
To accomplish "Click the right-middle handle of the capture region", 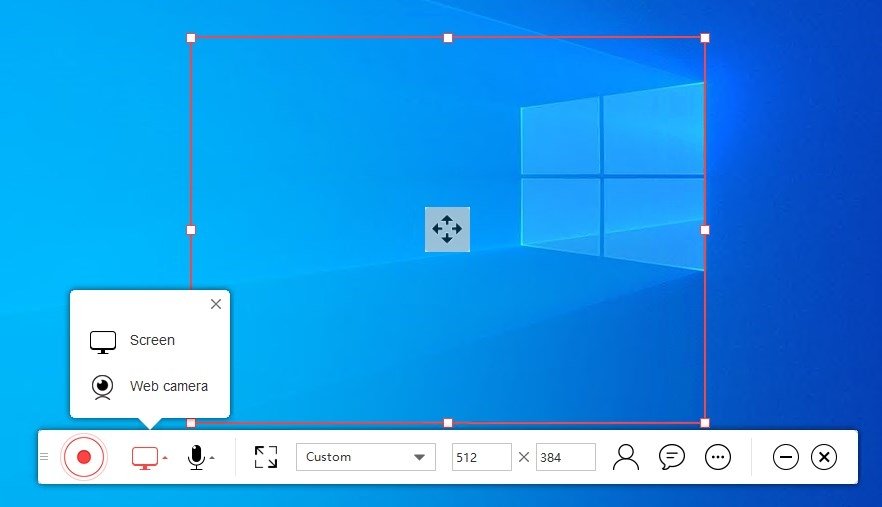I will [705, 230].
